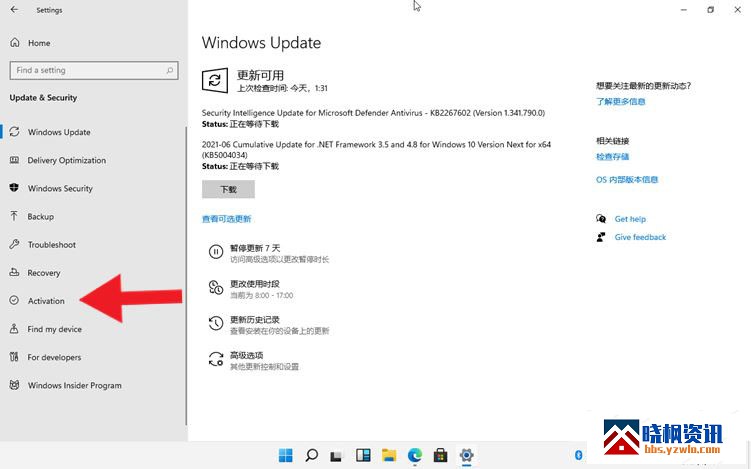Click the gear-sync icon for 高级选项
This screenshot has height=469, width=751.
pos(216,359)
